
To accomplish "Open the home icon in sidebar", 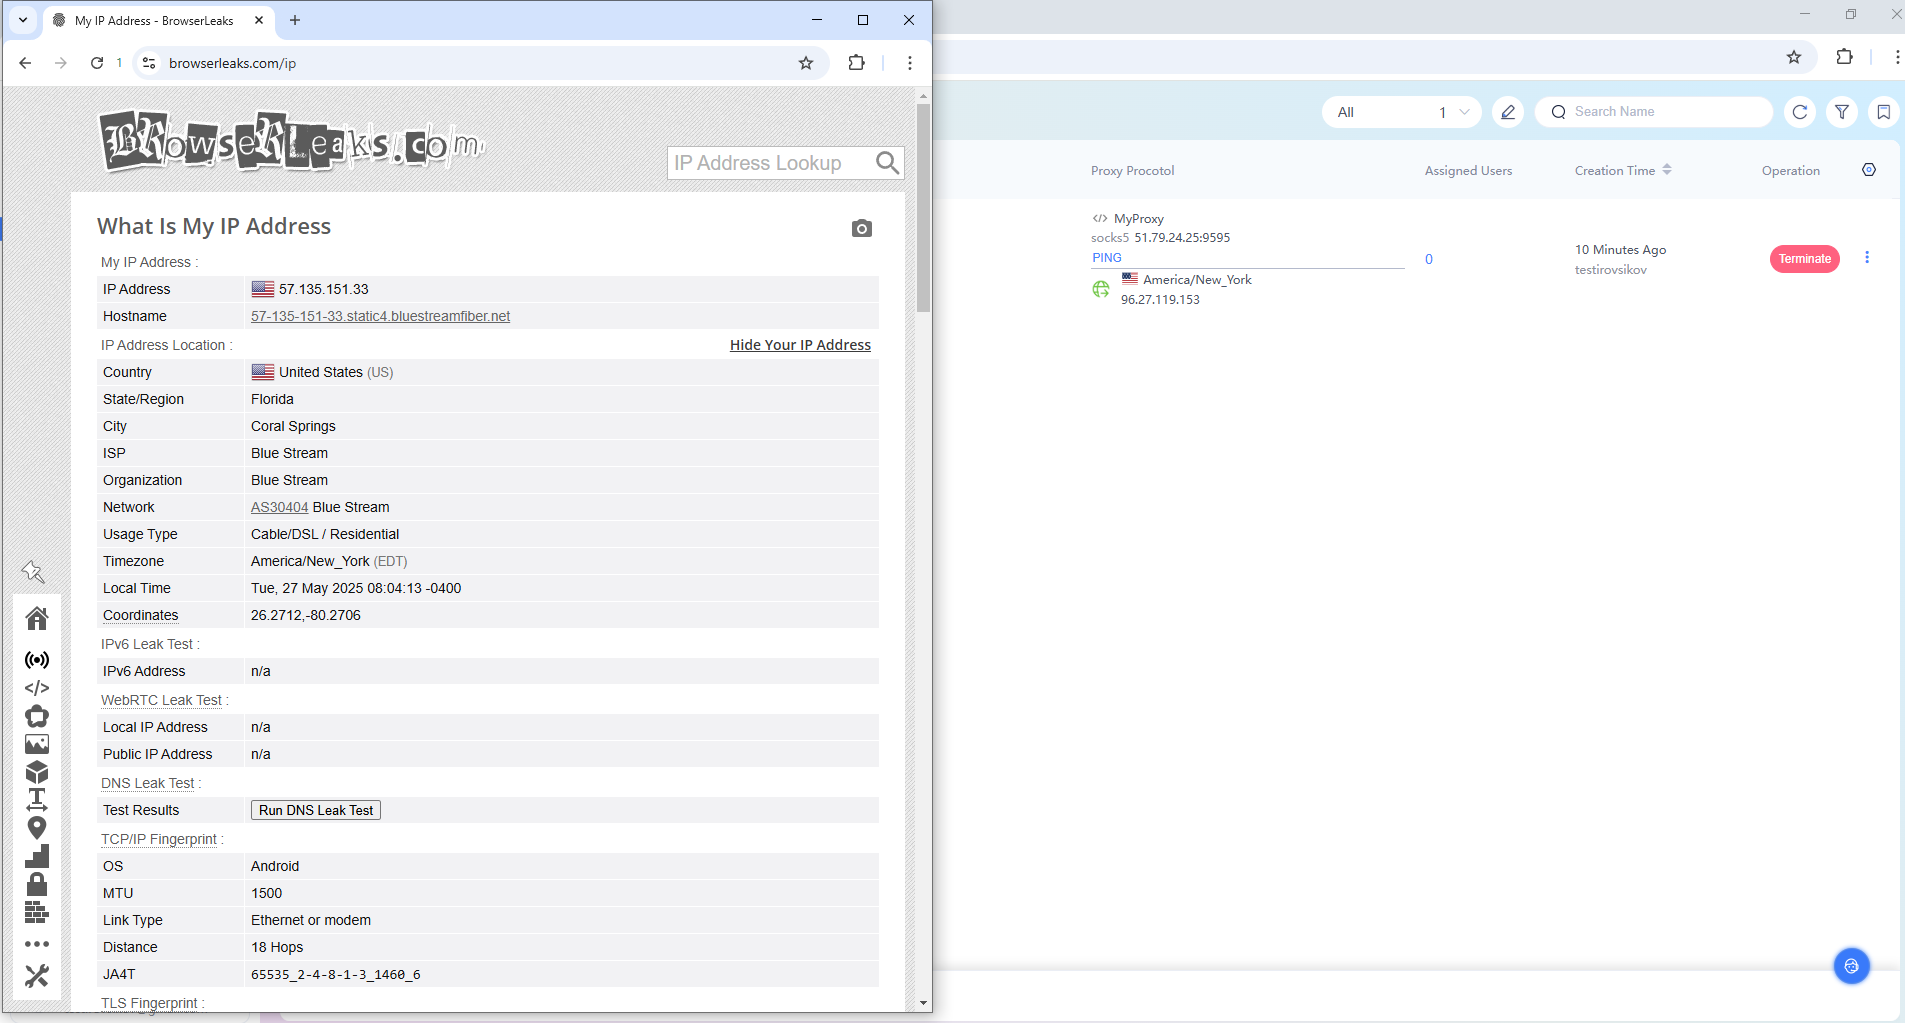I will (37, 619).
